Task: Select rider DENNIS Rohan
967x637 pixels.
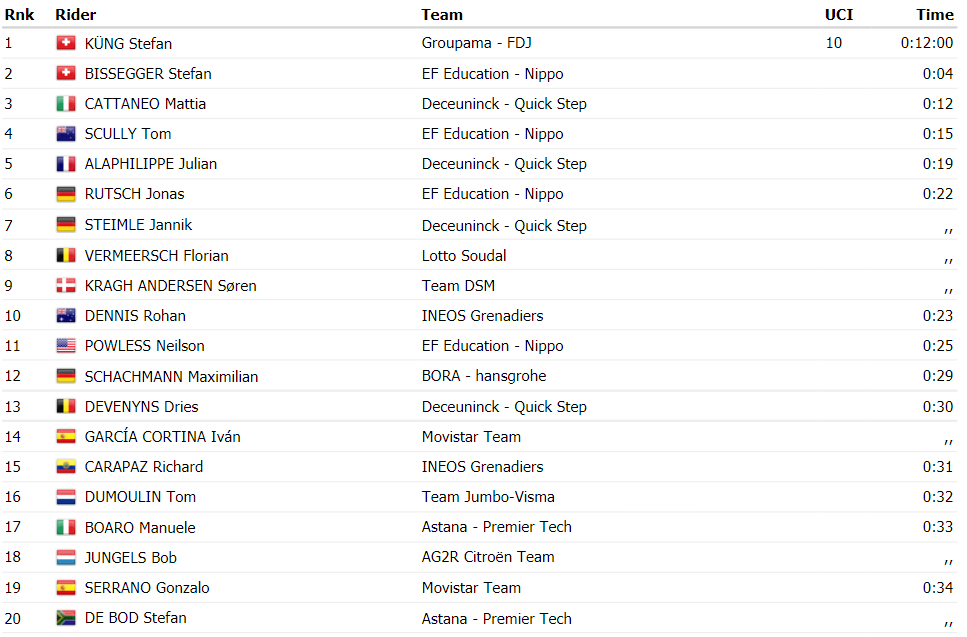Action: tap(135, 316)
